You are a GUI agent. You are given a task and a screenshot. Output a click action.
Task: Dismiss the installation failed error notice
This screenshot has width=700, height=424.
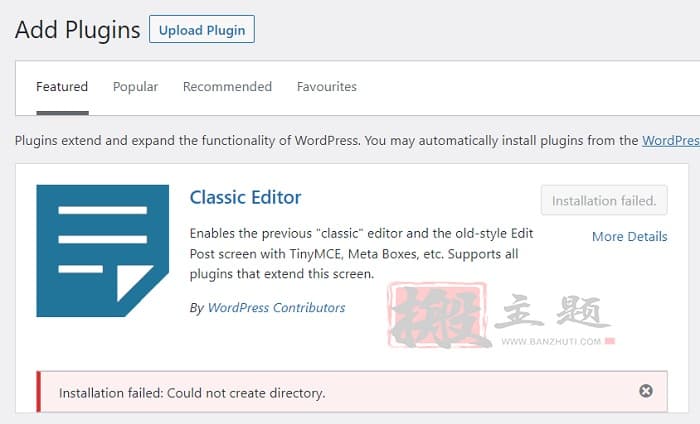tap(646, 391)
